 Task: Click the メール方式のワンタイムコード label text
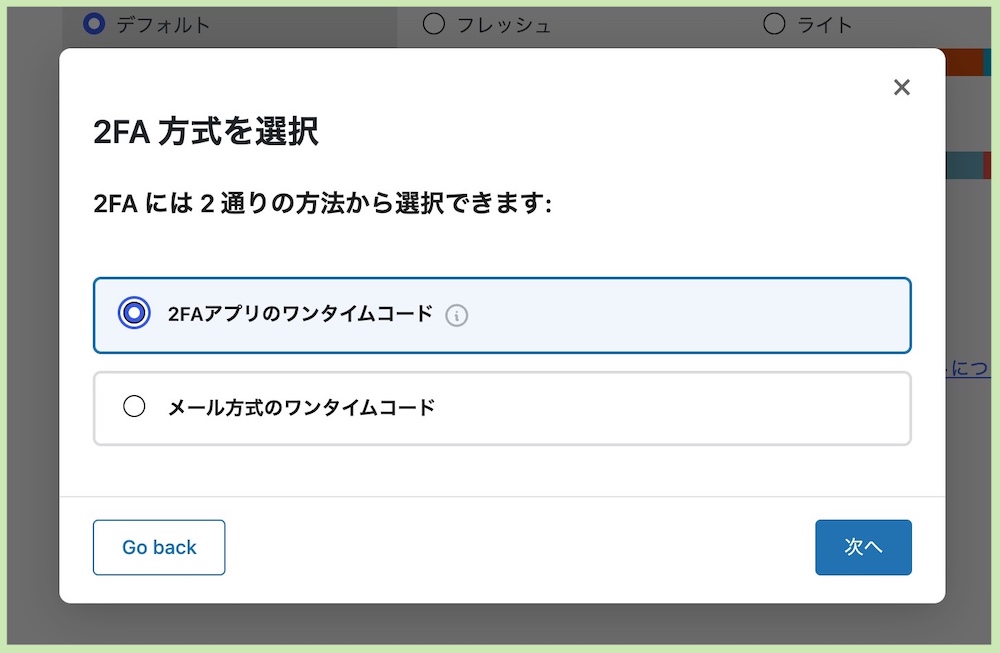coord(301,407)
